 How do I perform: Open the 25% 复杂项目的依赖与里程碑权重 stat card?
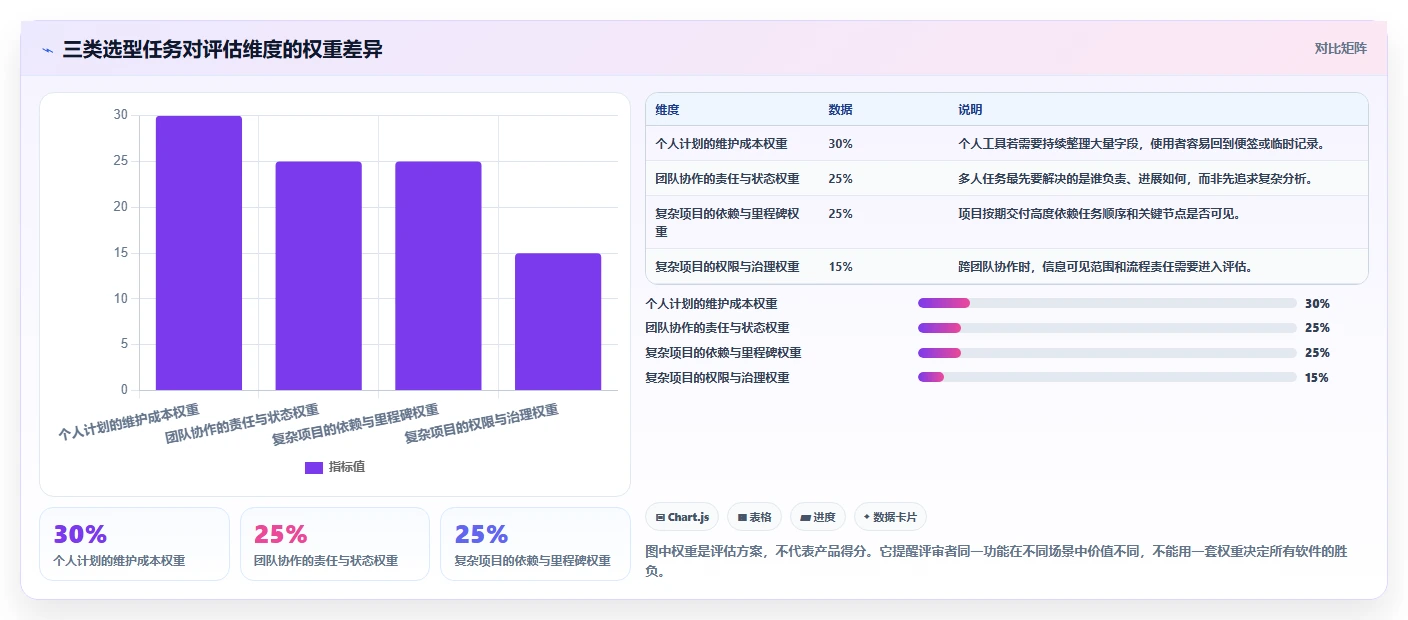coord(535,544)
